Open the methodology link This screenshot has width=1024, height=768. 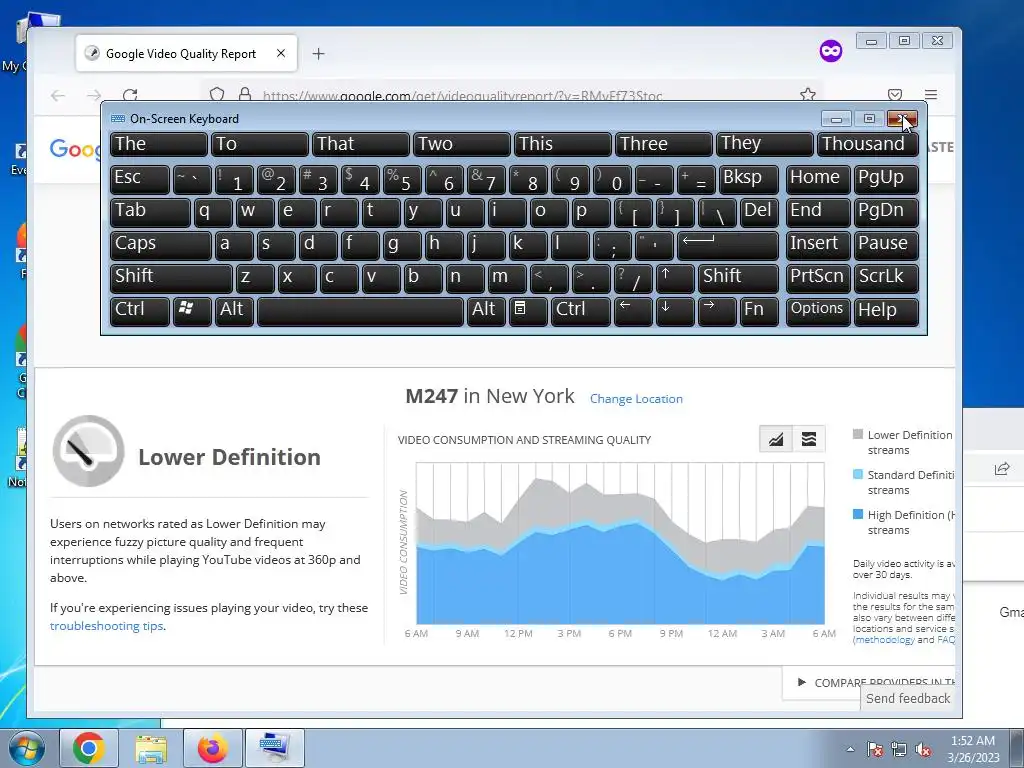pos(885,640)
